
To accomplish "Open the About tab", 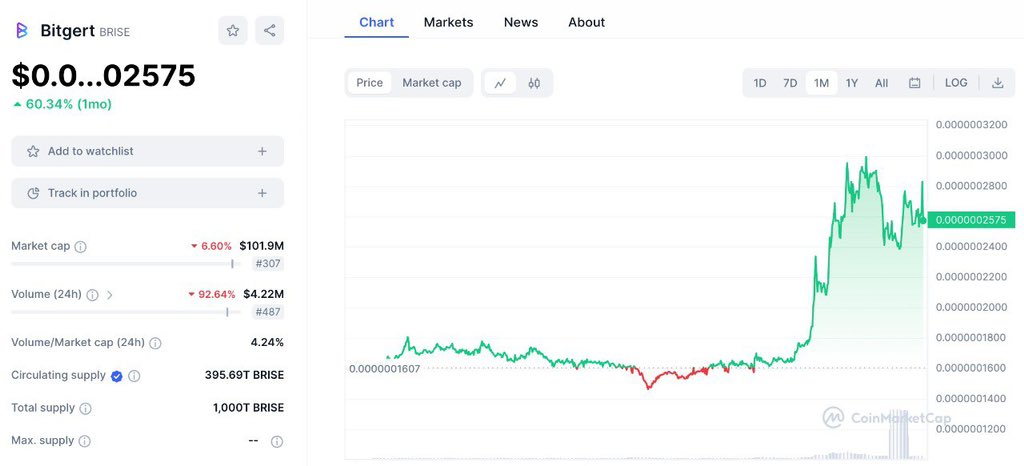I will (x=586, y=22).
